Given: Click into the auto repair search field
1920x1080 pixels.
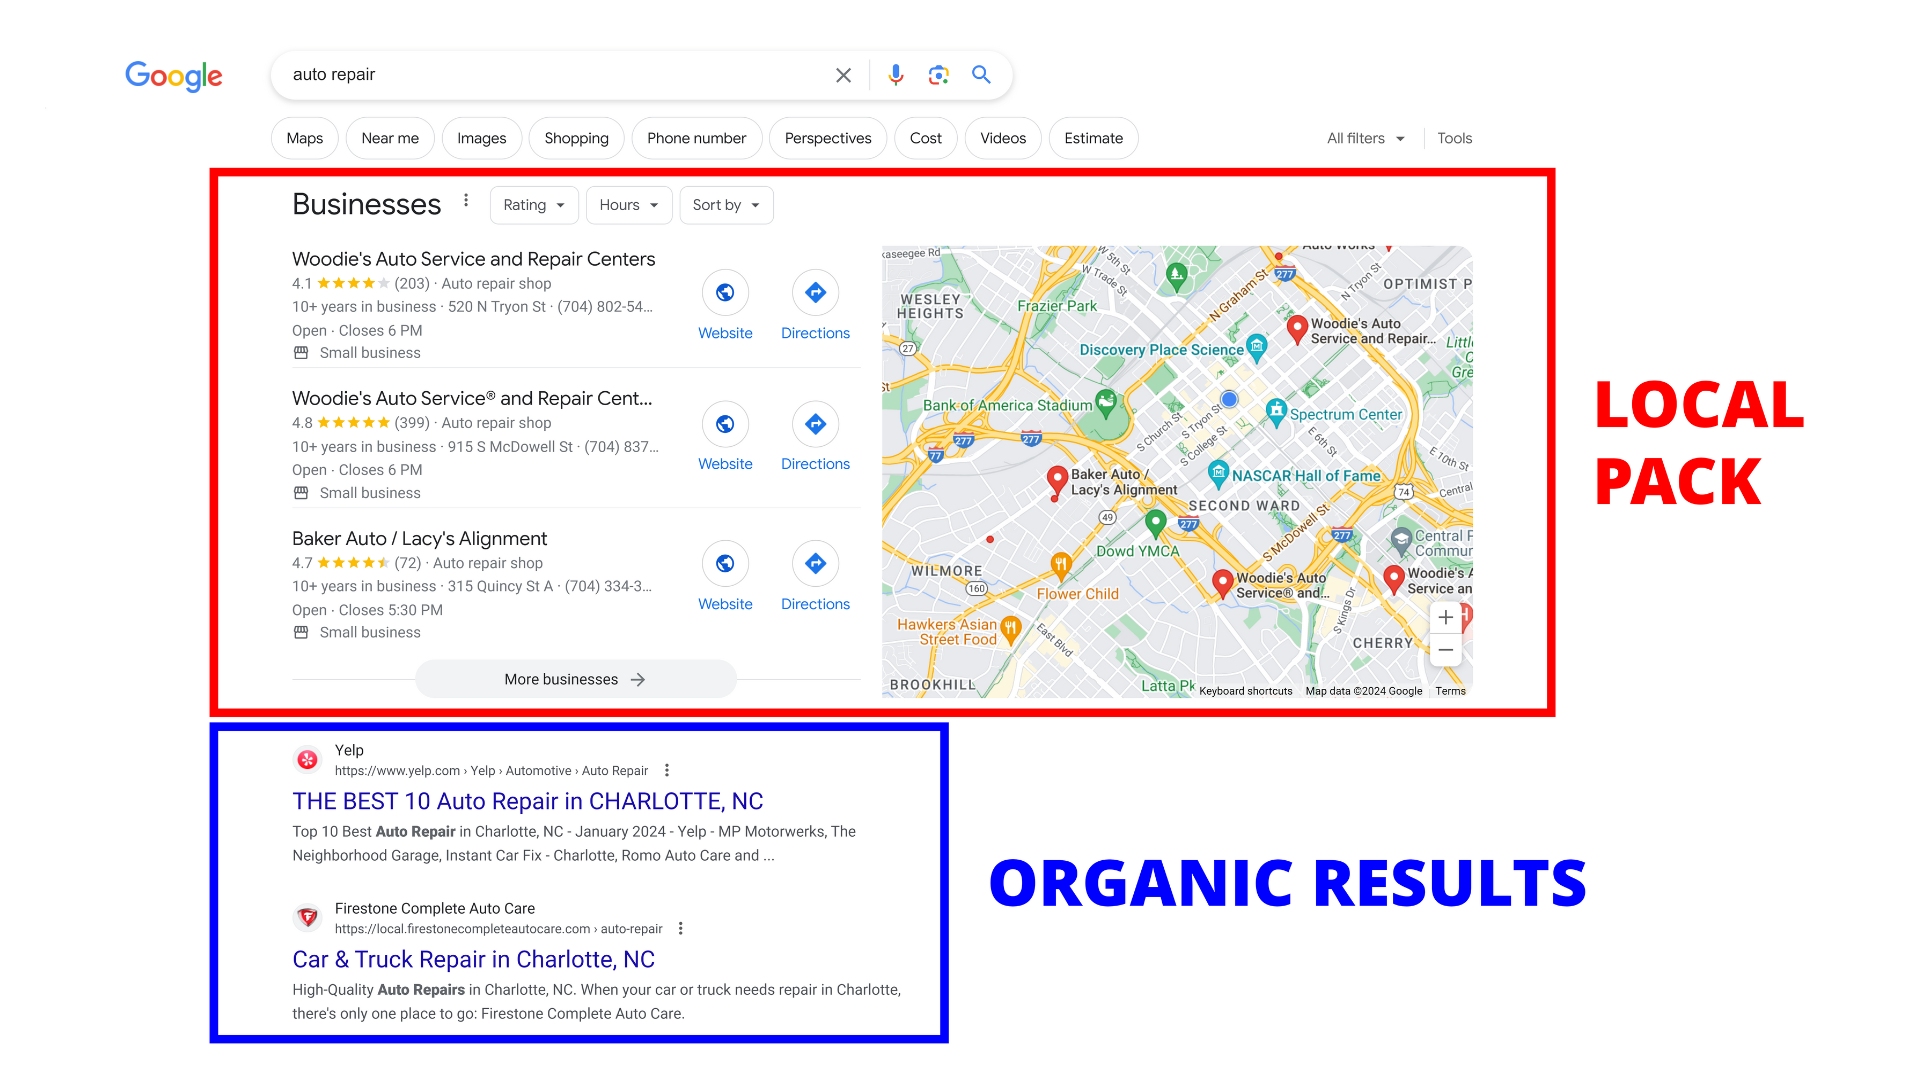Looking at the screenshot, I should tap(555, 75).
